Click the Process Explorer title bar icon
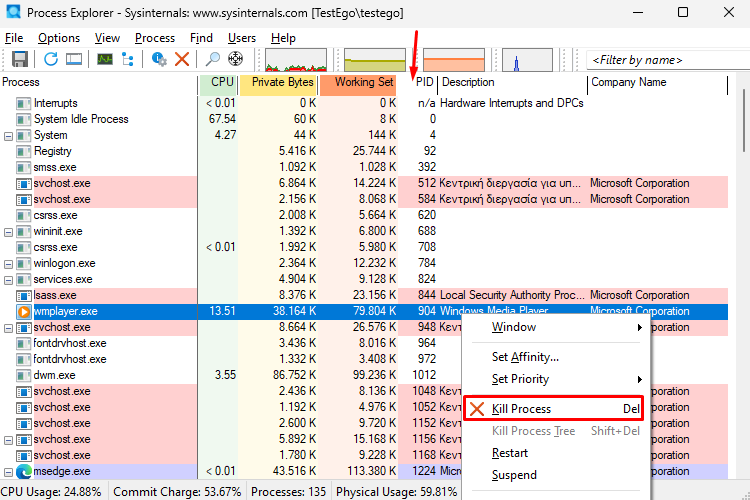 (13, 11)
